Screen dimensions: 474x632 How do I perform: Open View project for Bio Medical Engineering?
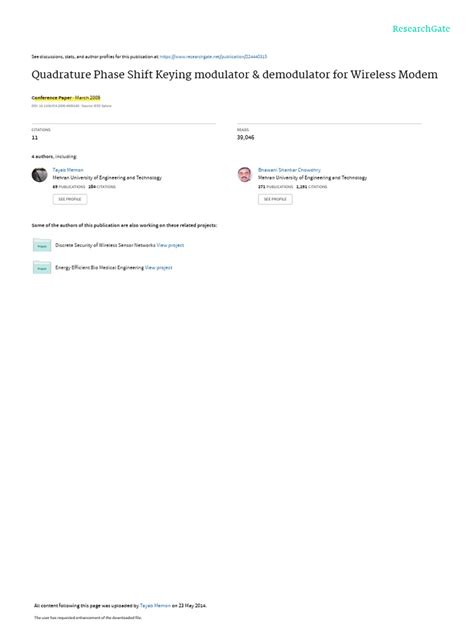[158, 268]
